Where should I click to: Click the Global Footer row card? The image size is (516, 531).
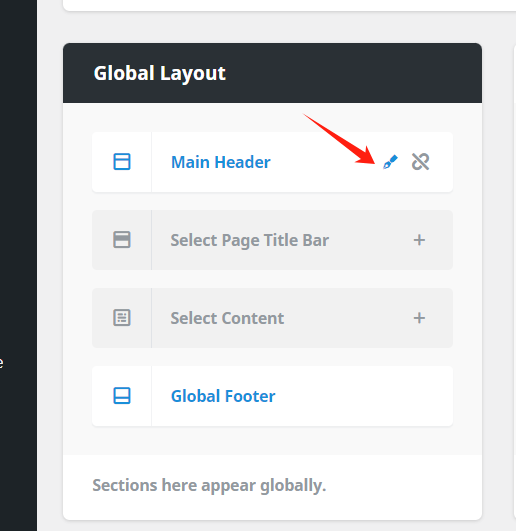coord(273,396)
